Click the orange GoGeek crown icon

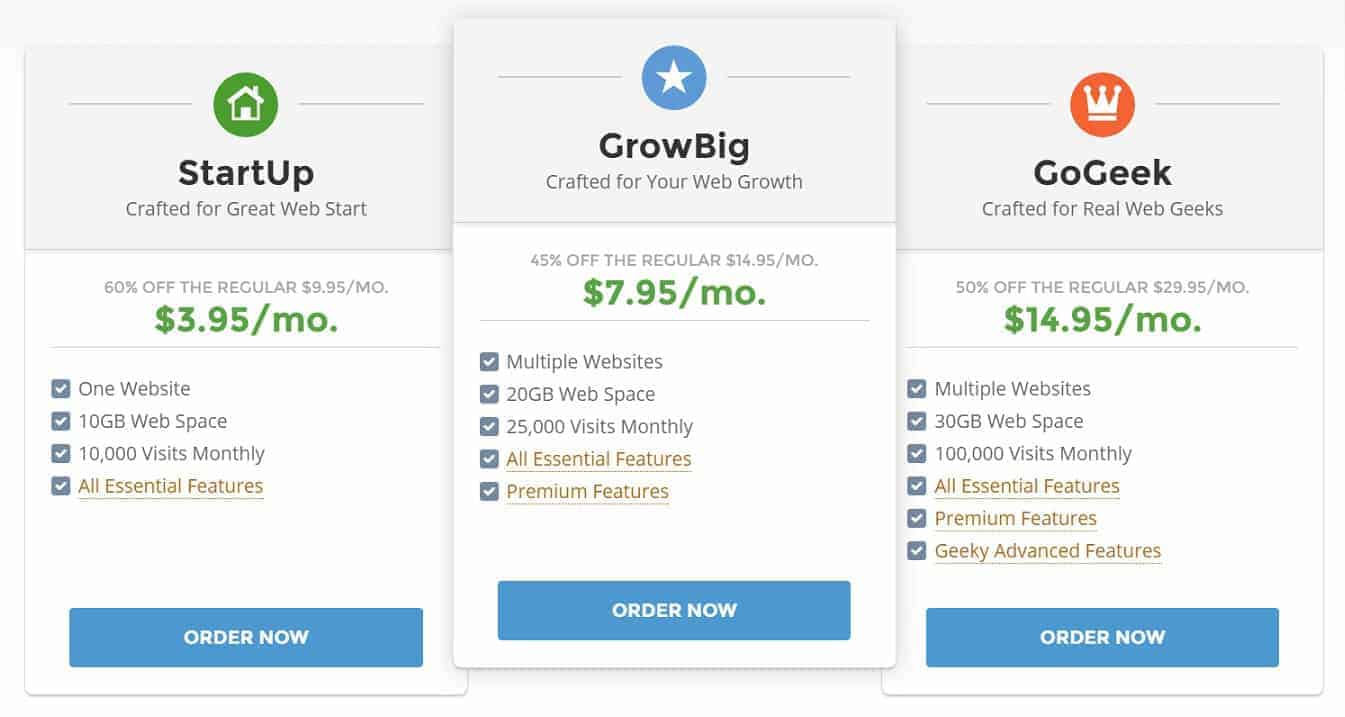[x=1102, y=104]
